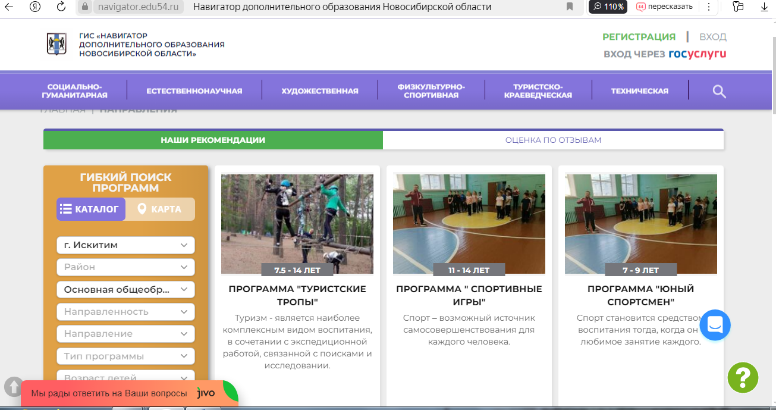Open the Тип программы dropdown
Screen dimensions: 776x410
pos(125,356)
